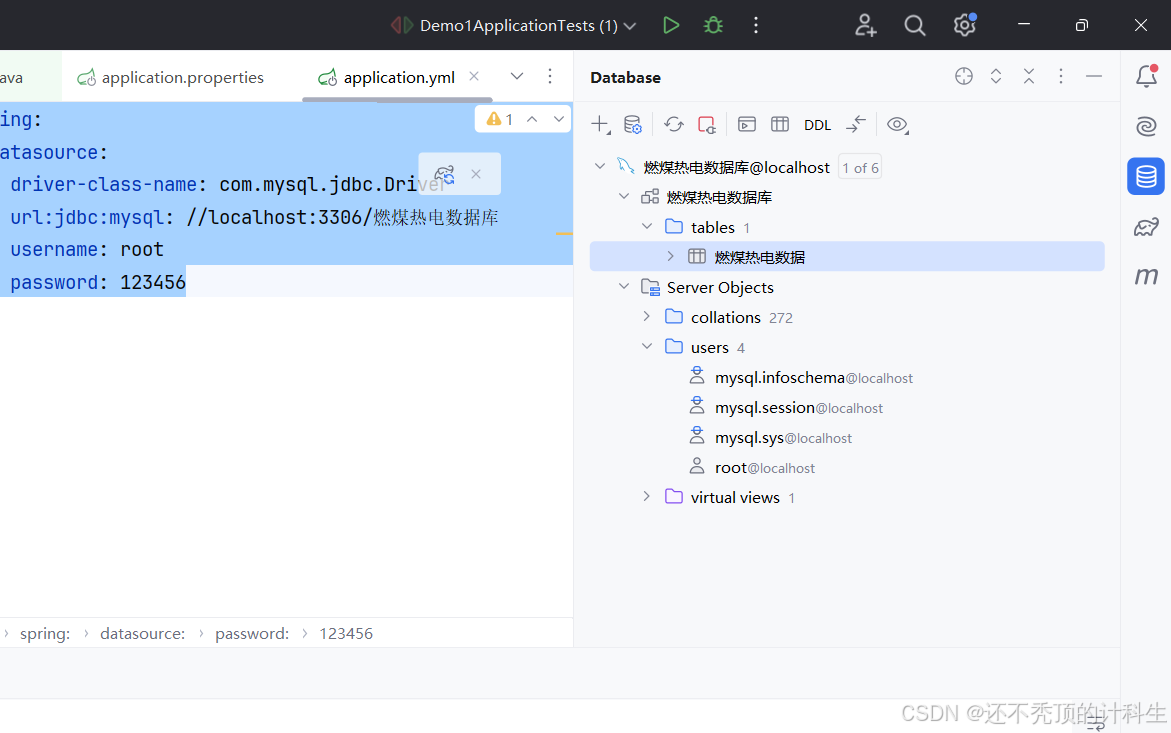Image resolution: width=1171 pixels, height=733 pixels.
Task: Dismiss the floating reload popup X
Action: (476, 174)
